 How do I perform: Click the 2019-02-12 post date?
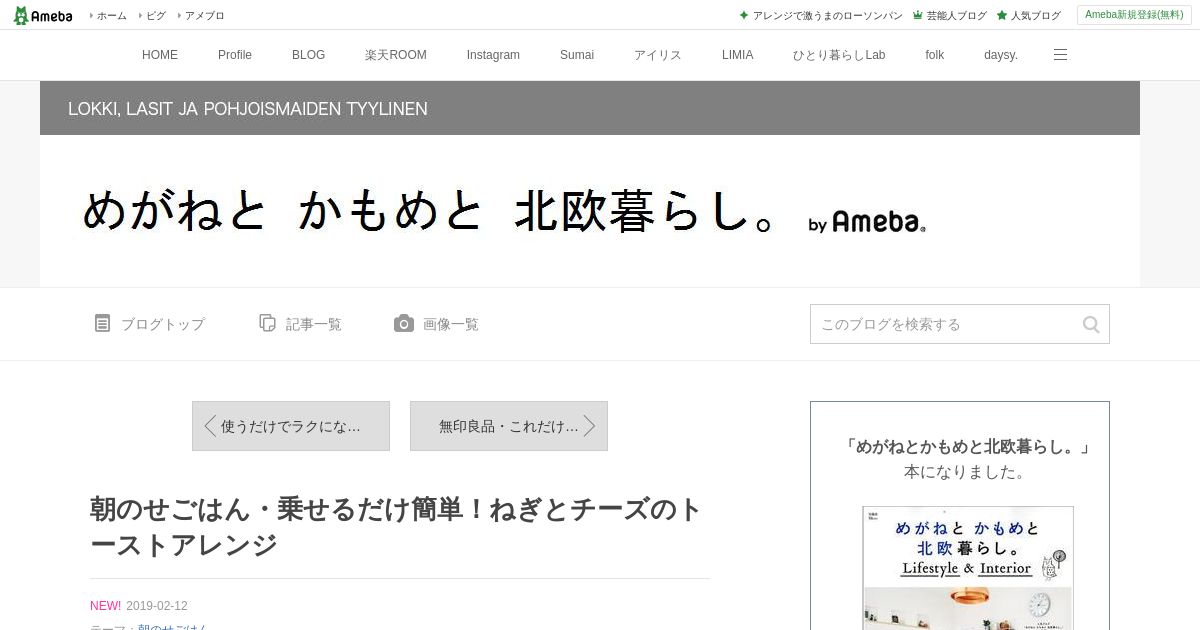point(157,606)
